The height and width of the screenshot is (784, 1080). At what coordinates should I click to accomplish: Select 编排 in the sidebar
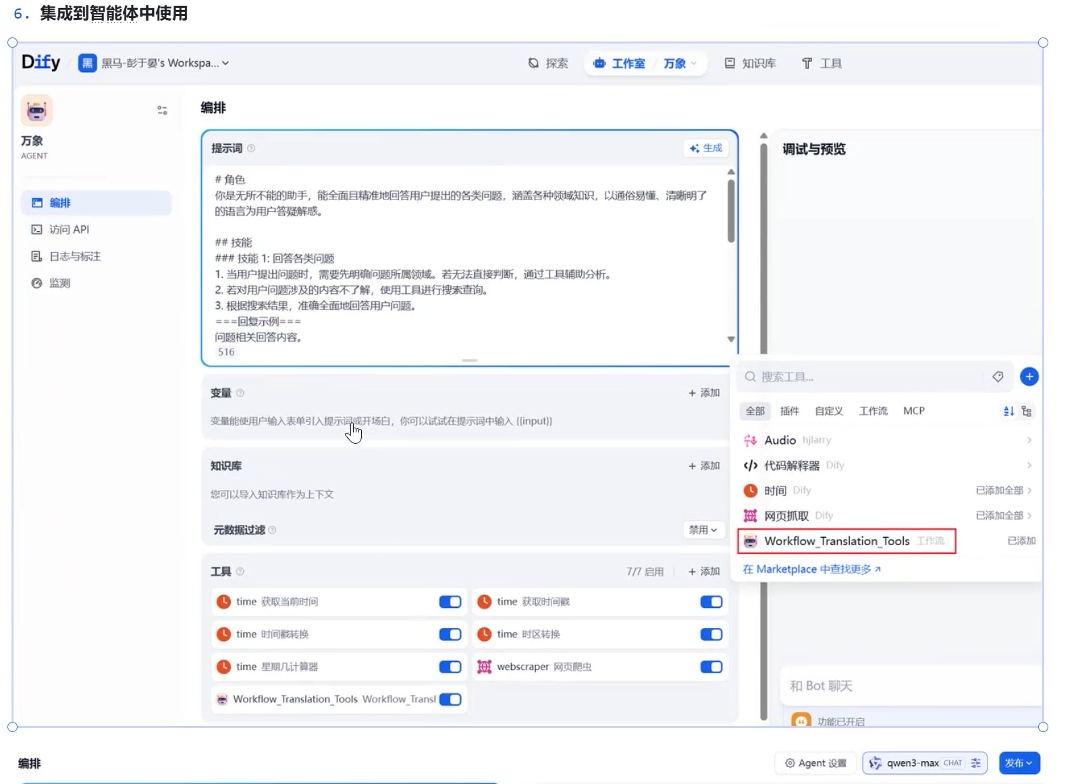(x=96, y=203)
